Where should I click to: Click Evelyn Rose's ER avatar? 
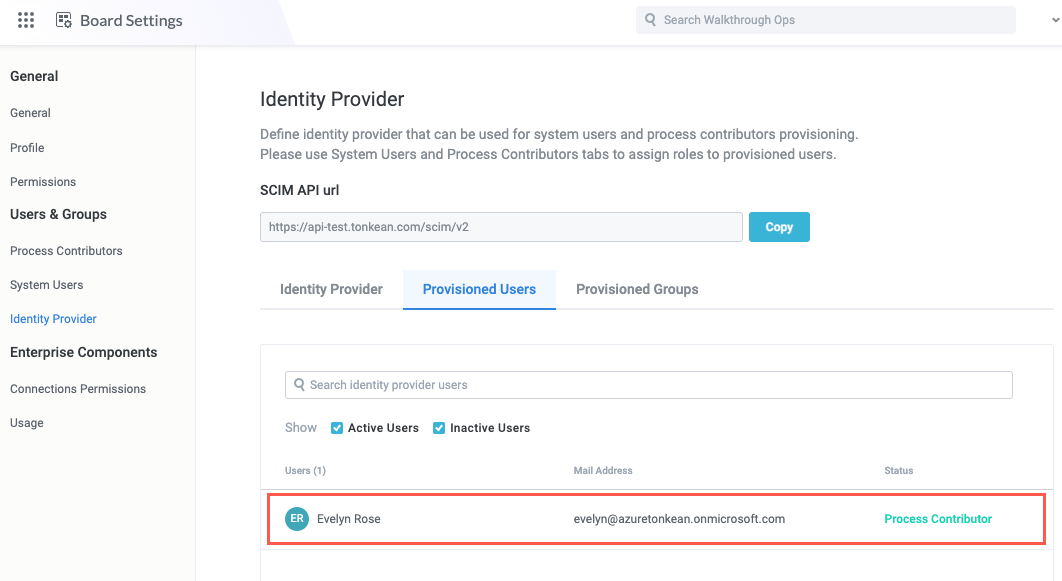[x=296, y=519]
